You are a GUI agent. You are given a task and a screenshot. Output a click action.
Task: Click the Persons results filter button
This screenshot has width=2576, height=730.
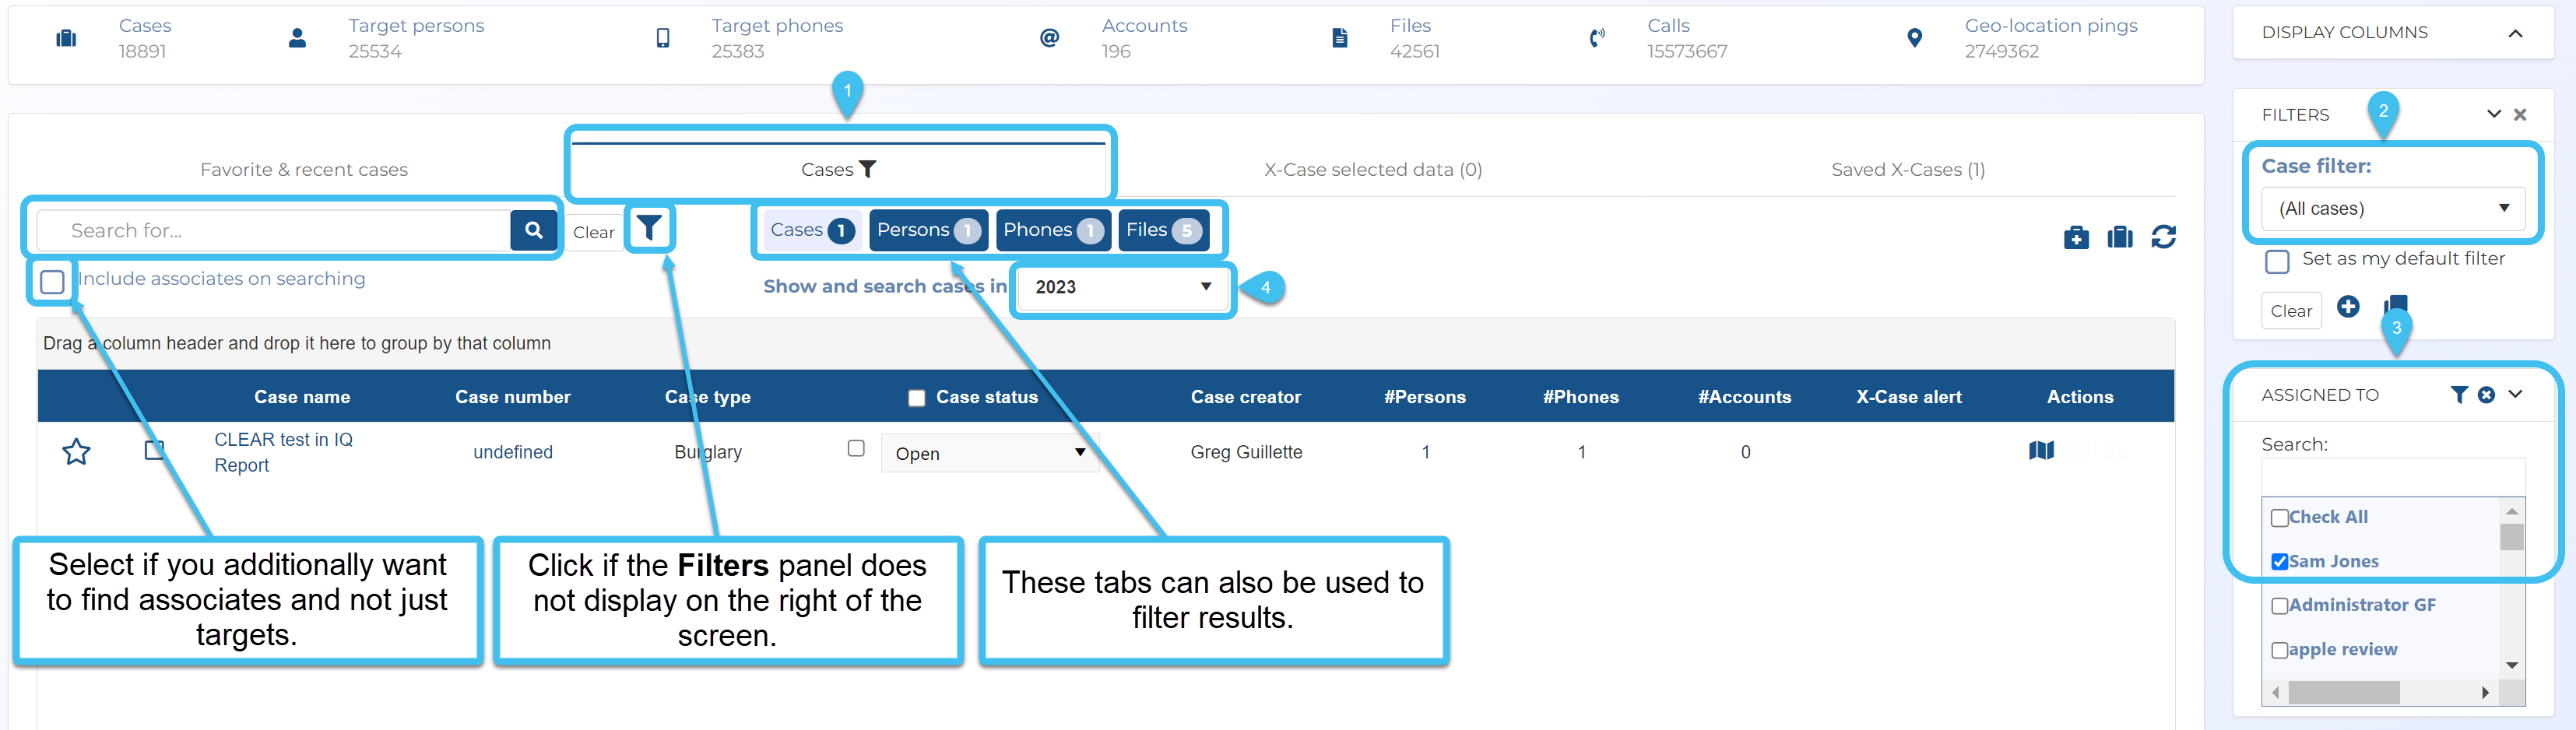pos(927,230)
